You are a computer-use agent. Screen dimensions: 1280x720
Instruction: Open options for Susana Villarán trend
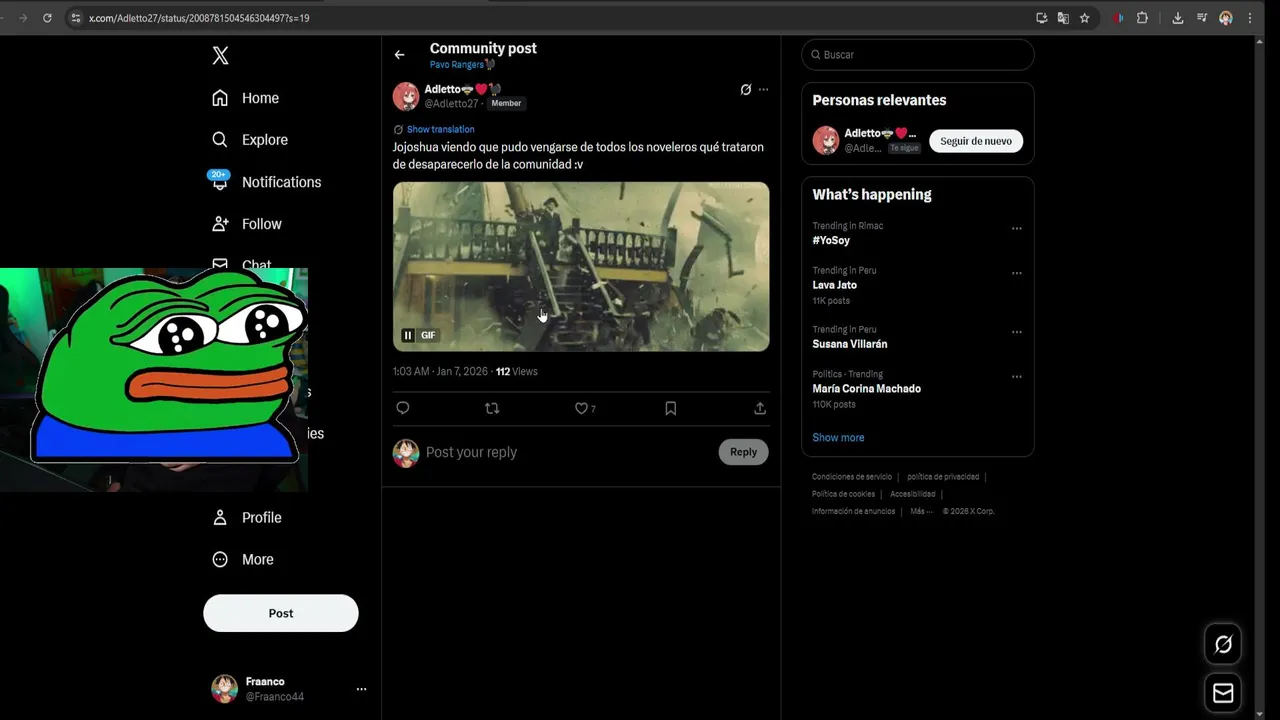[1016, 332]
